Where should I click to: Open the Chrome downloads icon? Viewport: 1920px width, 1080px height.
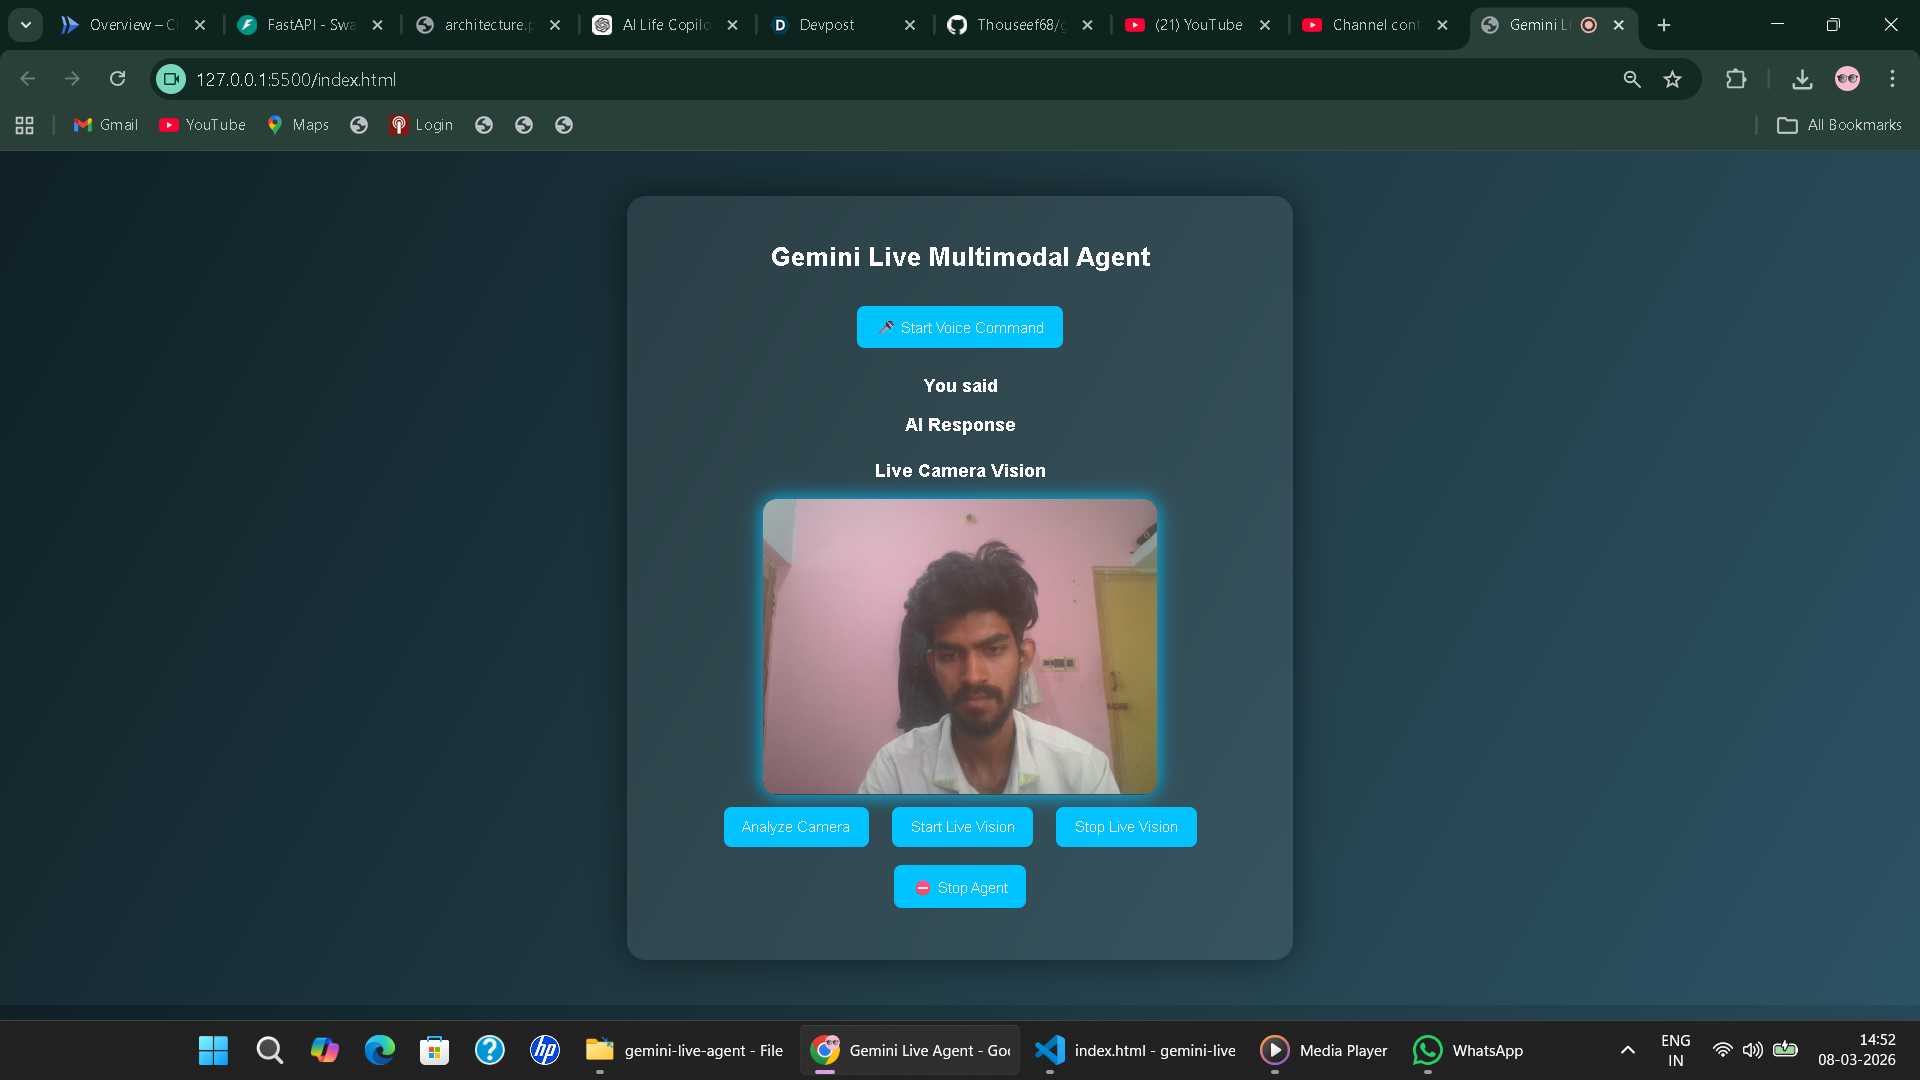point(1802,79)
